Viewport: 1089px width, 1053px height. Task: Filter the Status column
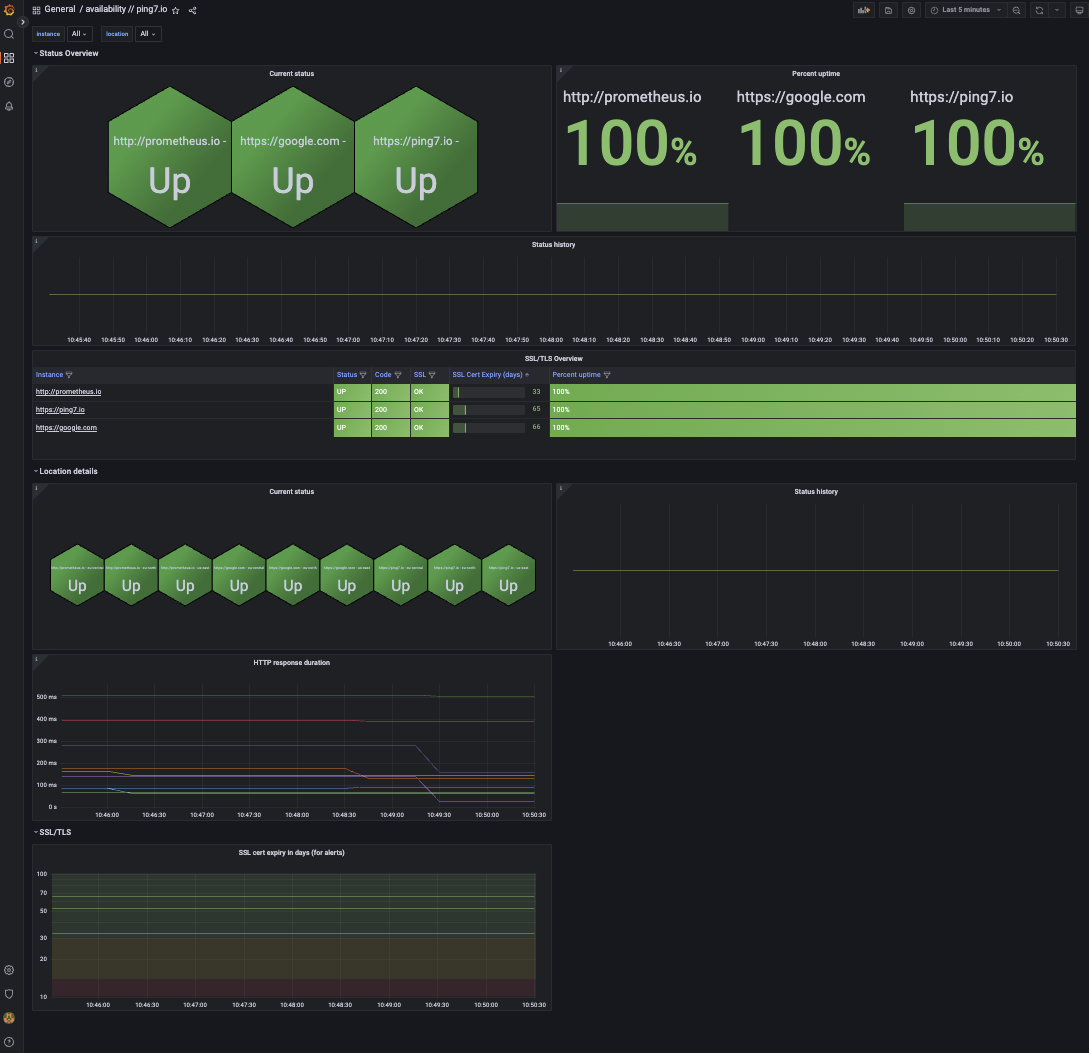click(363, 375)
